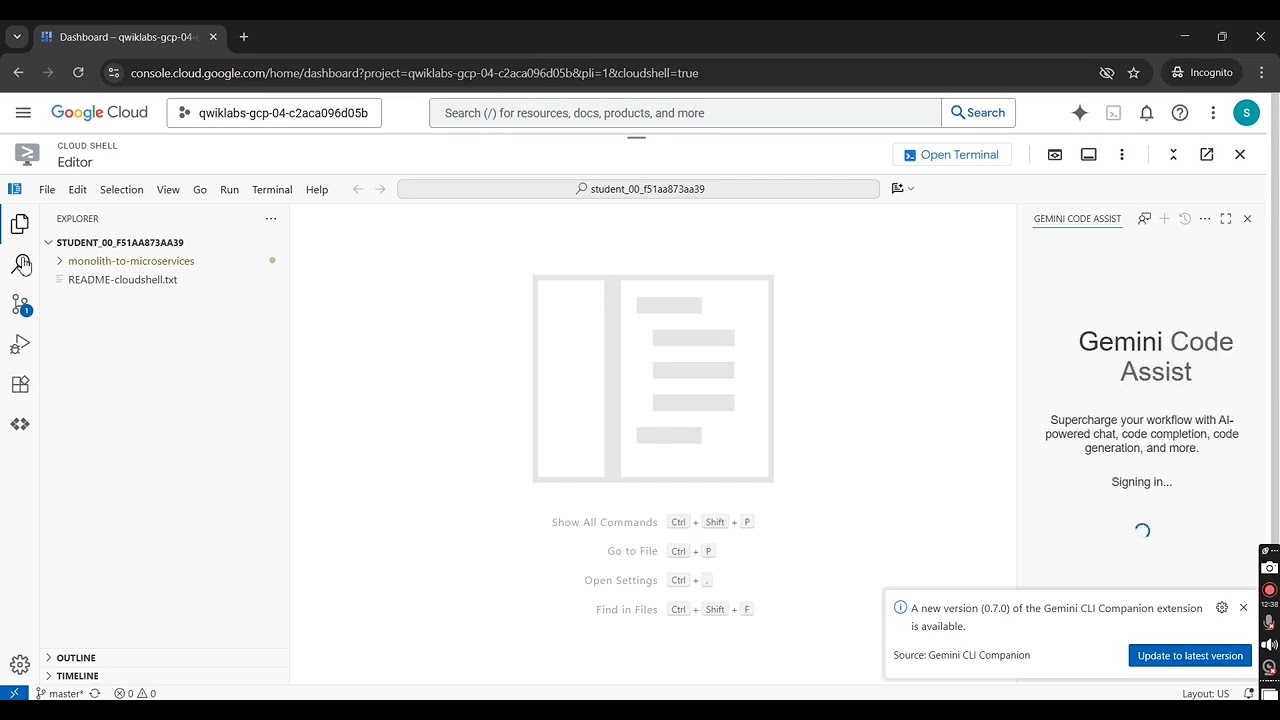Open the Run and Debug view
The image size is (1280, 720).
[19, 344]
